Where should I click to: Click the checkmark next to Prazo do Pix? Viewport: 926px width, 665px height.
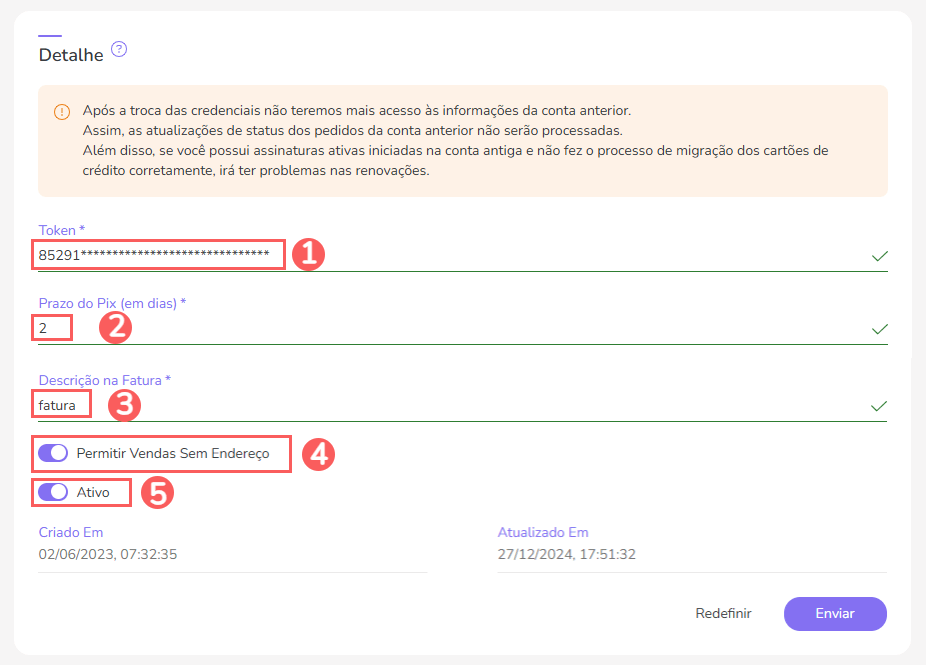(x=878, y=328)
